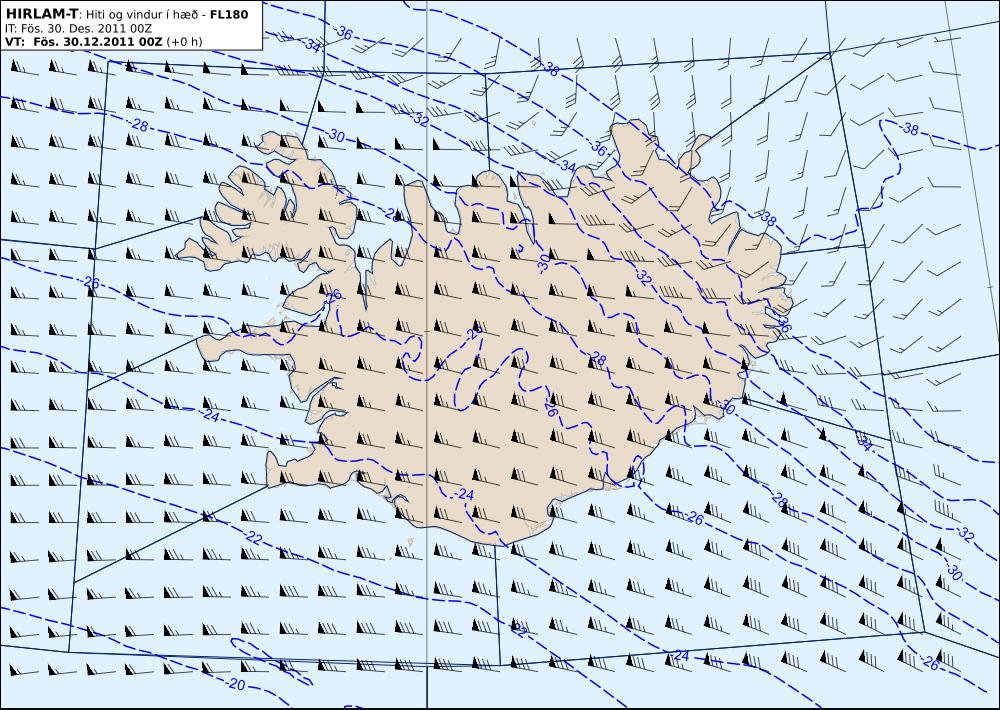Click the '(+0 h)' forecast offset text
Screen dimensions: 1000x710
click(x=184, y=42)
